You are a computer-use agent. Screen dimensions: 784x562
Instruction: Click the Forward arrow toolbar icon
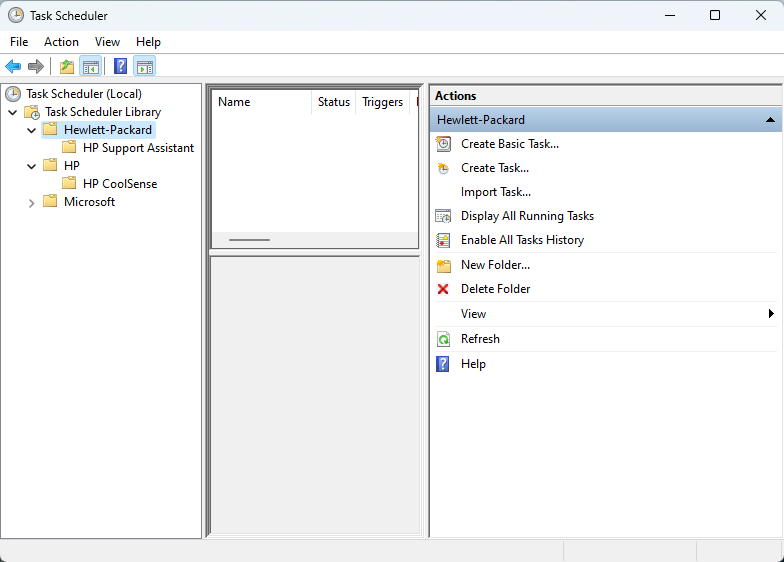pyautogui.click(x=36, y=66)
